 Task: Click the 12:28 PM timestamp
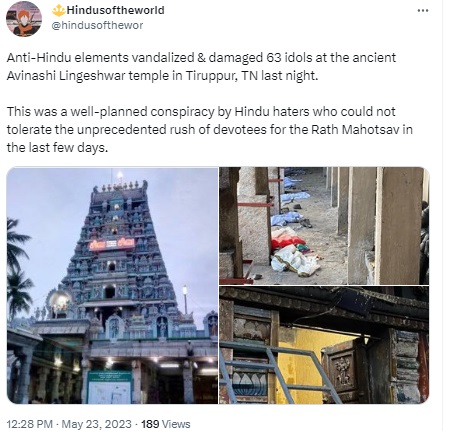point(30,424)
